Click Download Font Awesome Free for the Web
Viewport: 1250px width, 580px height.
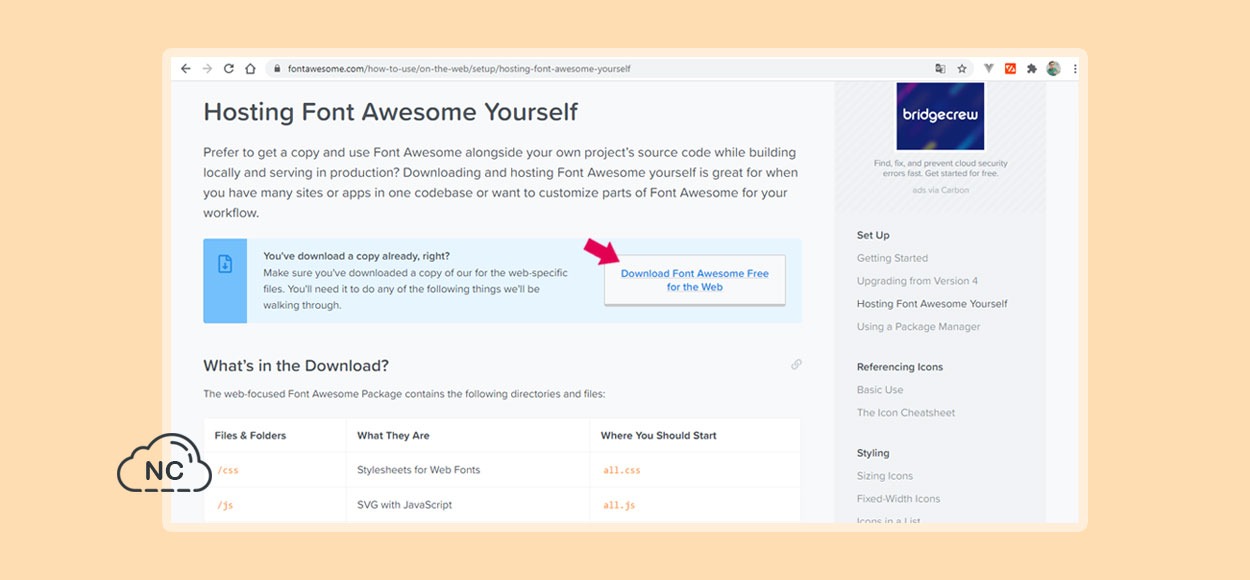(x=695, y=280)
